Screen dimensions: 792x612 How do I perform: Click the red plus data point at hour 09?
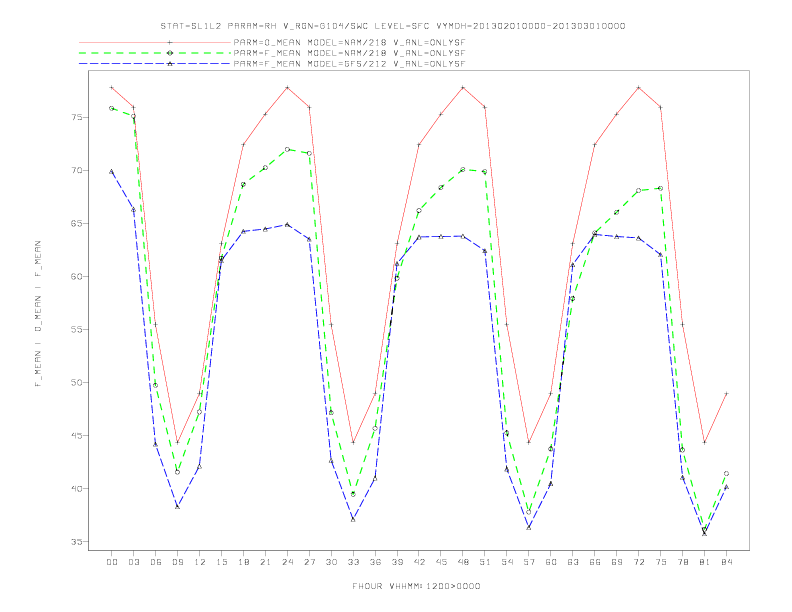[177, 442]
